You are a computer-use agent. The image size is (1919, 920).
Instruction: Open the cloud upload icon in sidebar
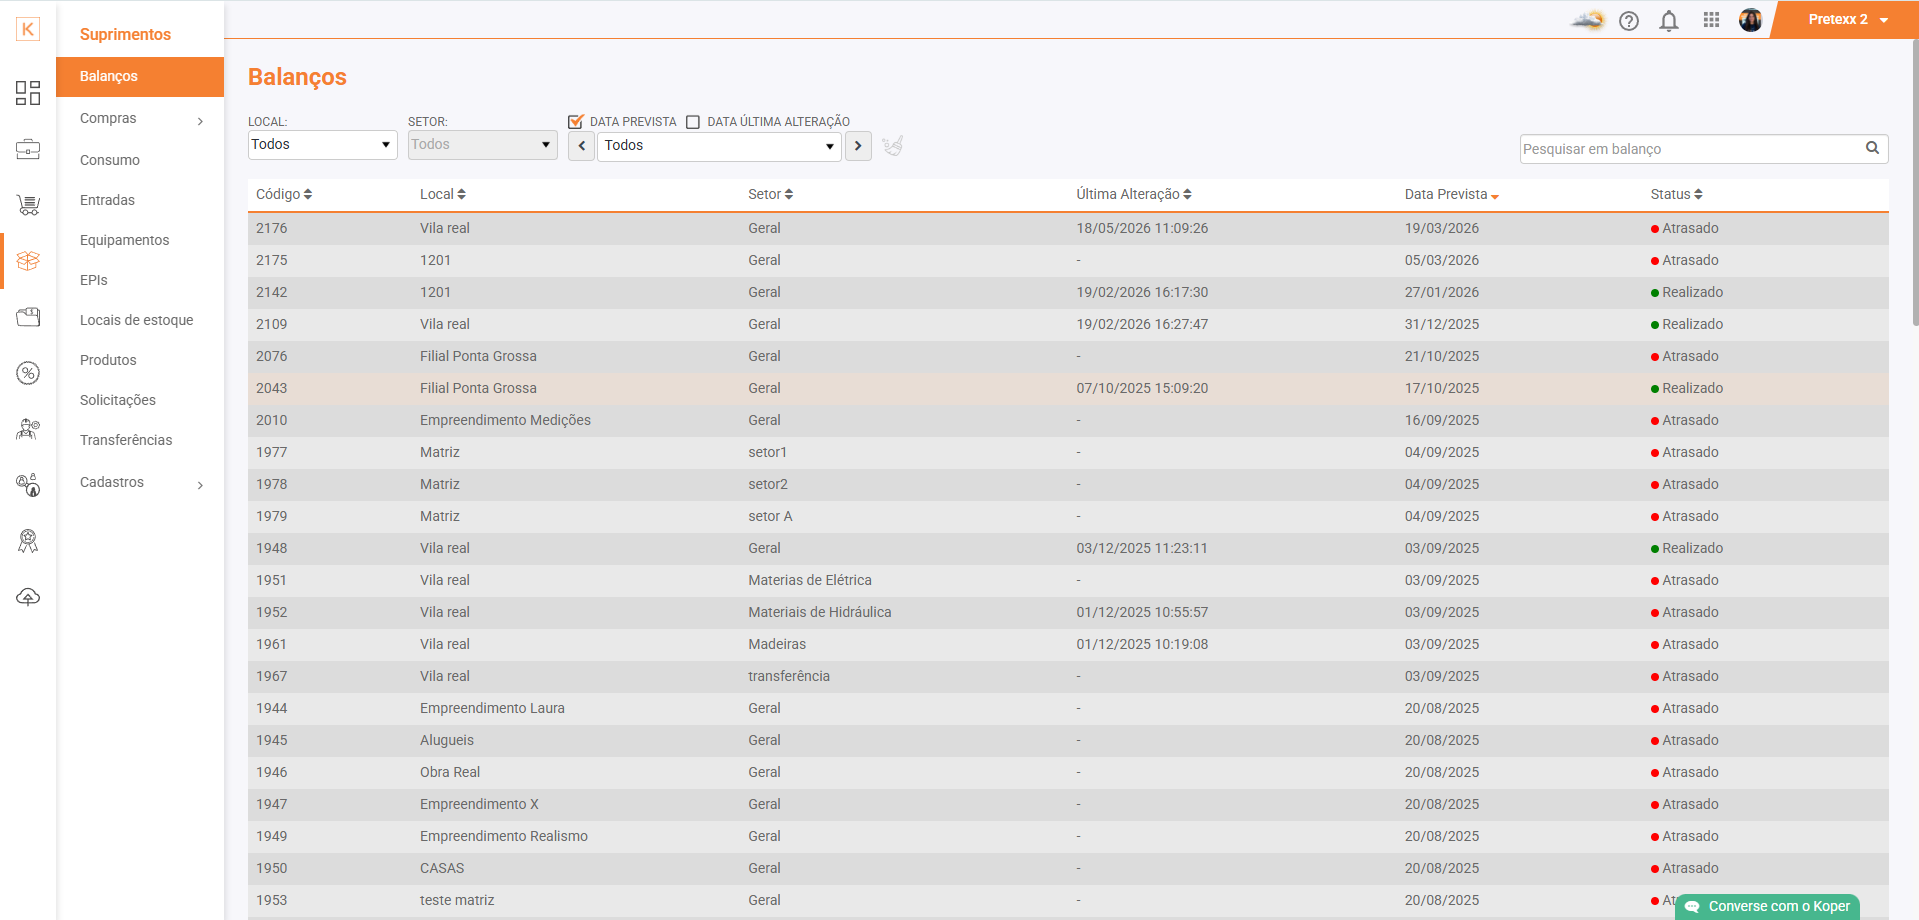coord(28,597)
